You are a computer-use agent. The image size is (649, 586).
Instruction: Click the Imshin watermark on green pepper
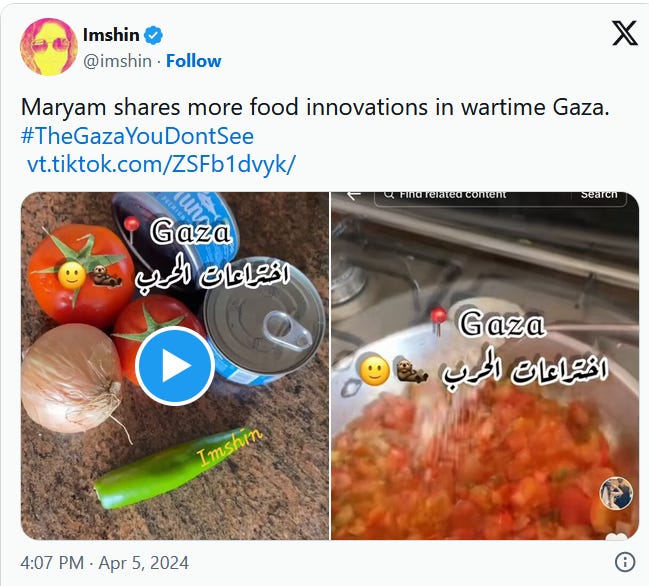(229, 447)
